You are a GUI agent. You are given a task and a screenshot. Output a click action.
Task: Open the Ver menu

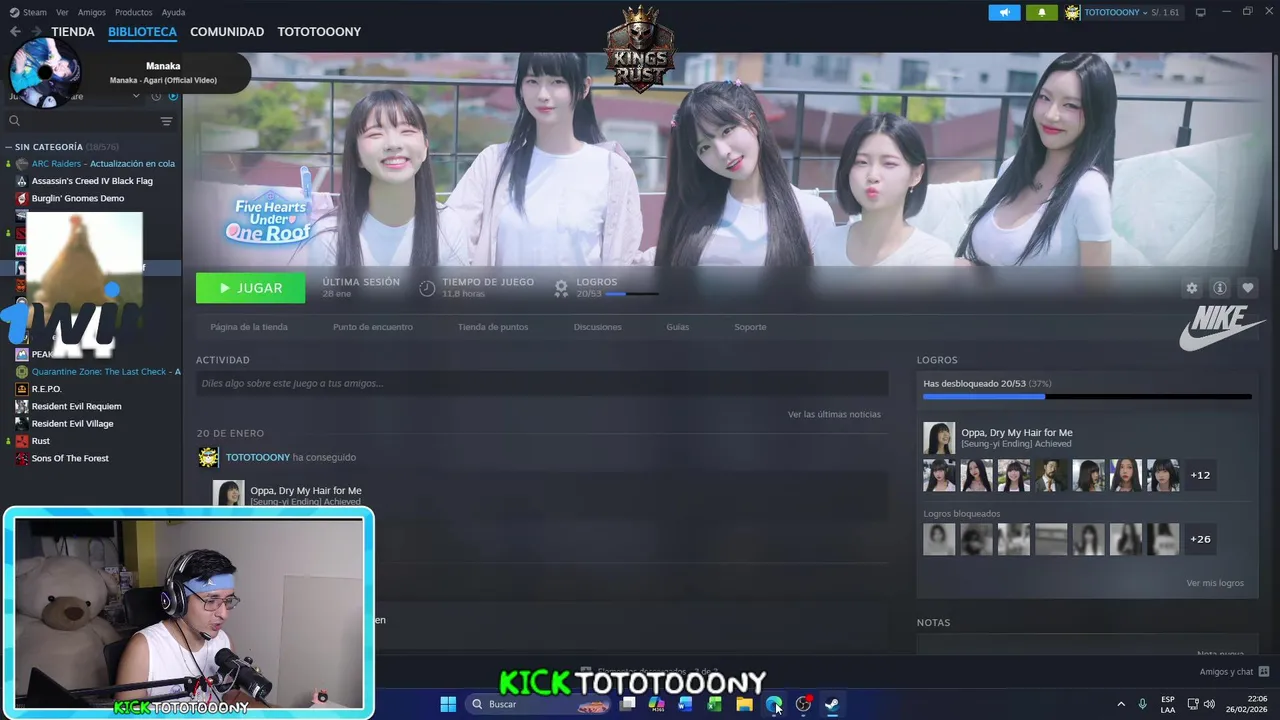click(x=62, y=12)
